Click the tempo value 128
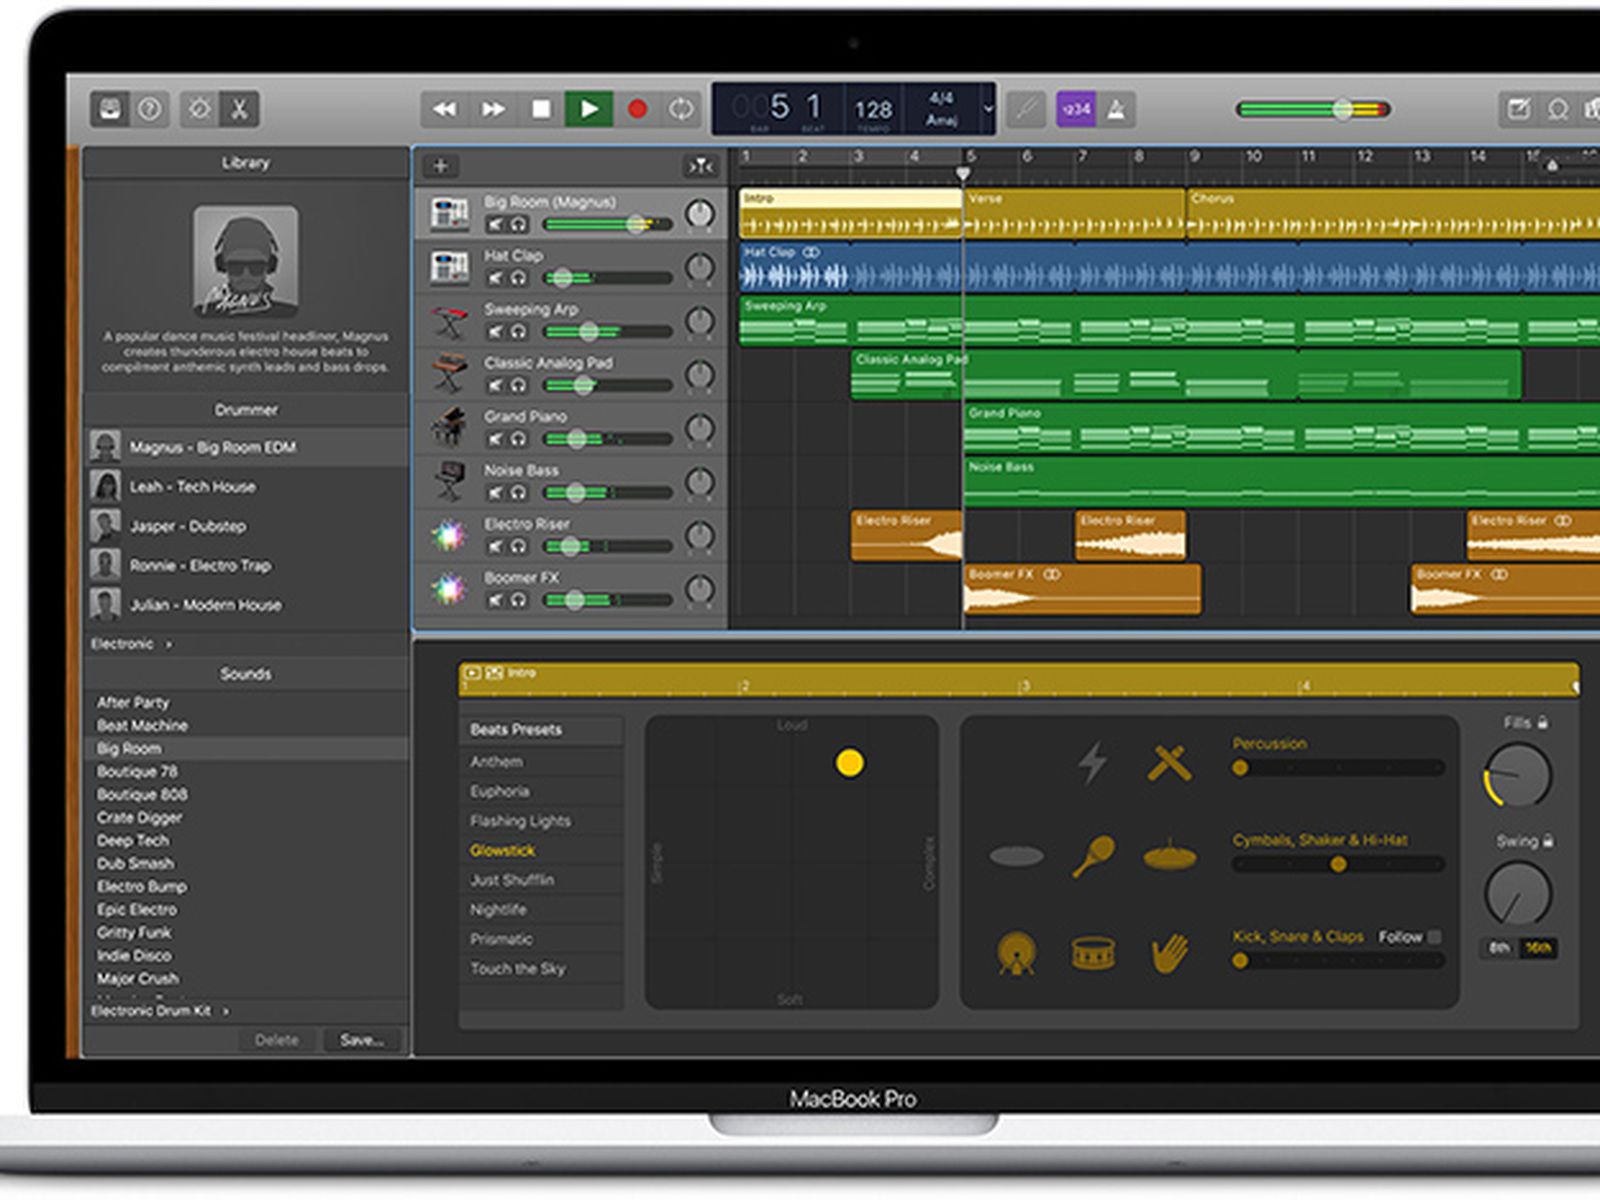Screen dimensions: 1600x1200 coord(873,109)
